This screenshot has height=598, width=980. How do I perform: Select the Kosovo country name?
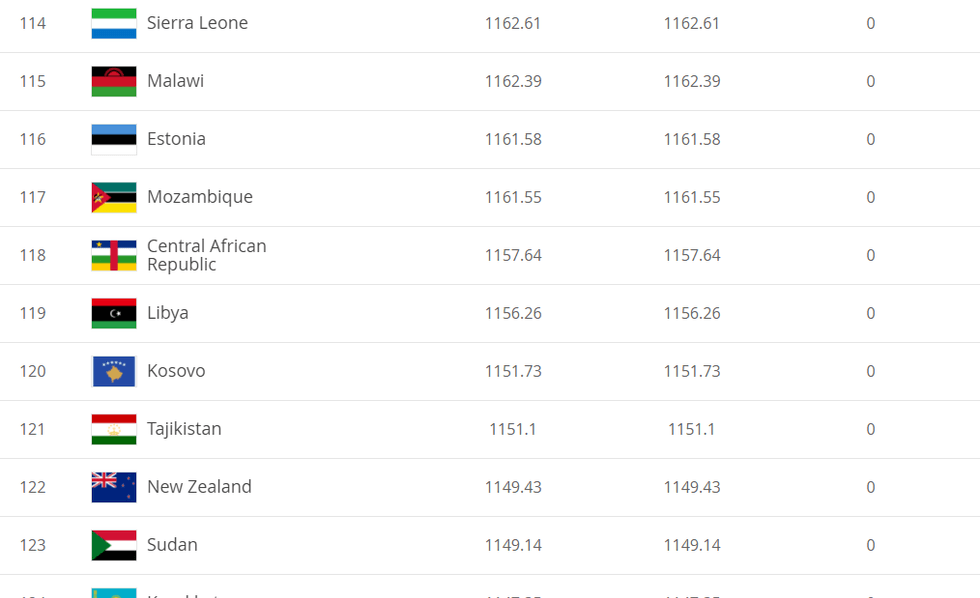(176, 371)
